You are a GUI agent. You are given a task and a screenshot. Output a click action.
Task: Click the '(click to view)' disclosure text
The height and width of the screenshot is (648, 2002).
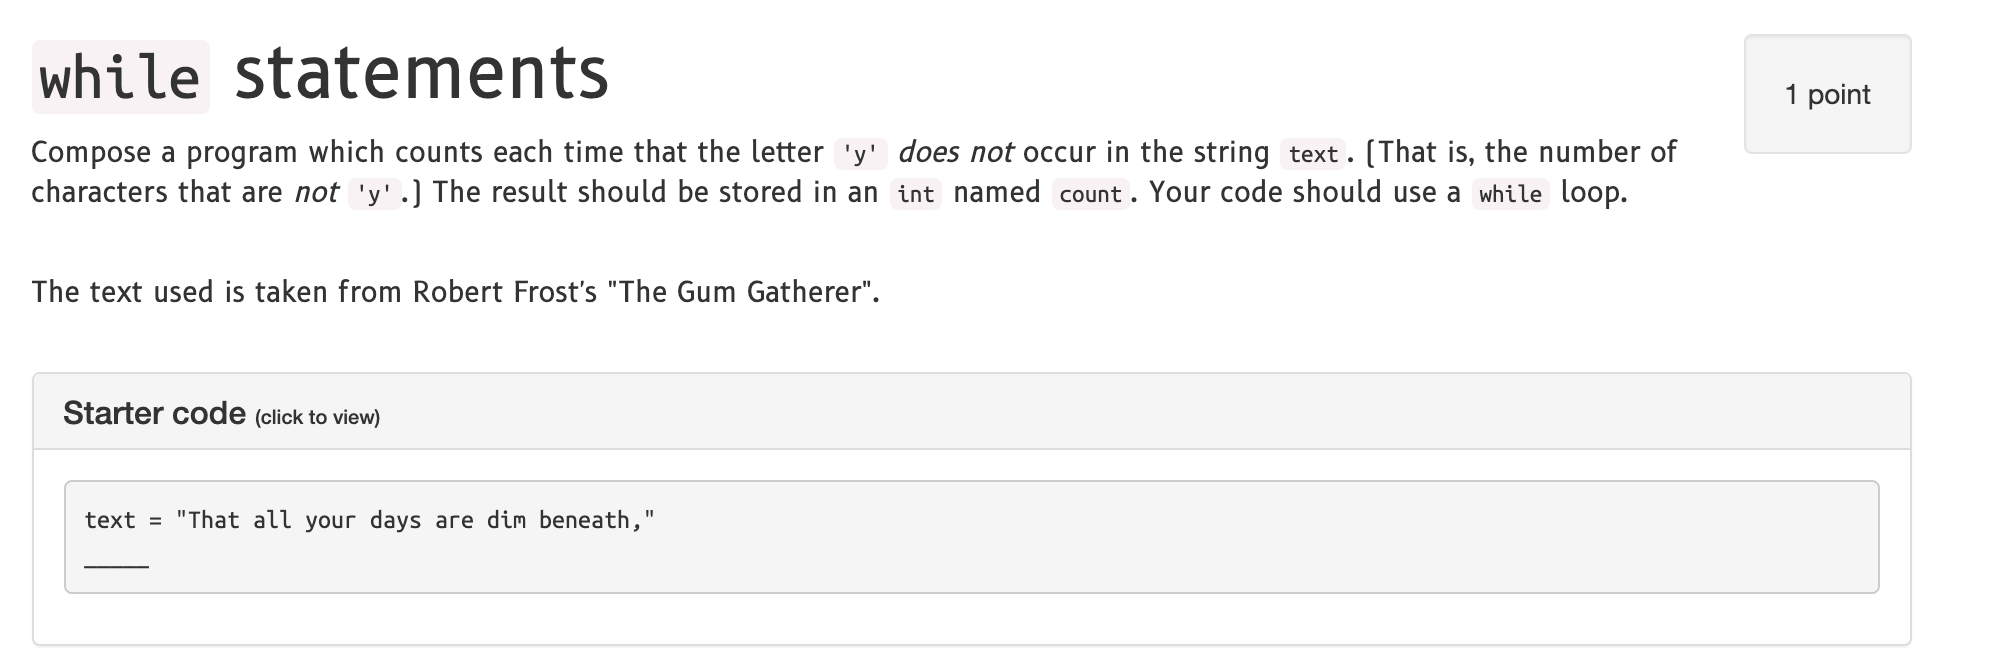coord(318,415)
